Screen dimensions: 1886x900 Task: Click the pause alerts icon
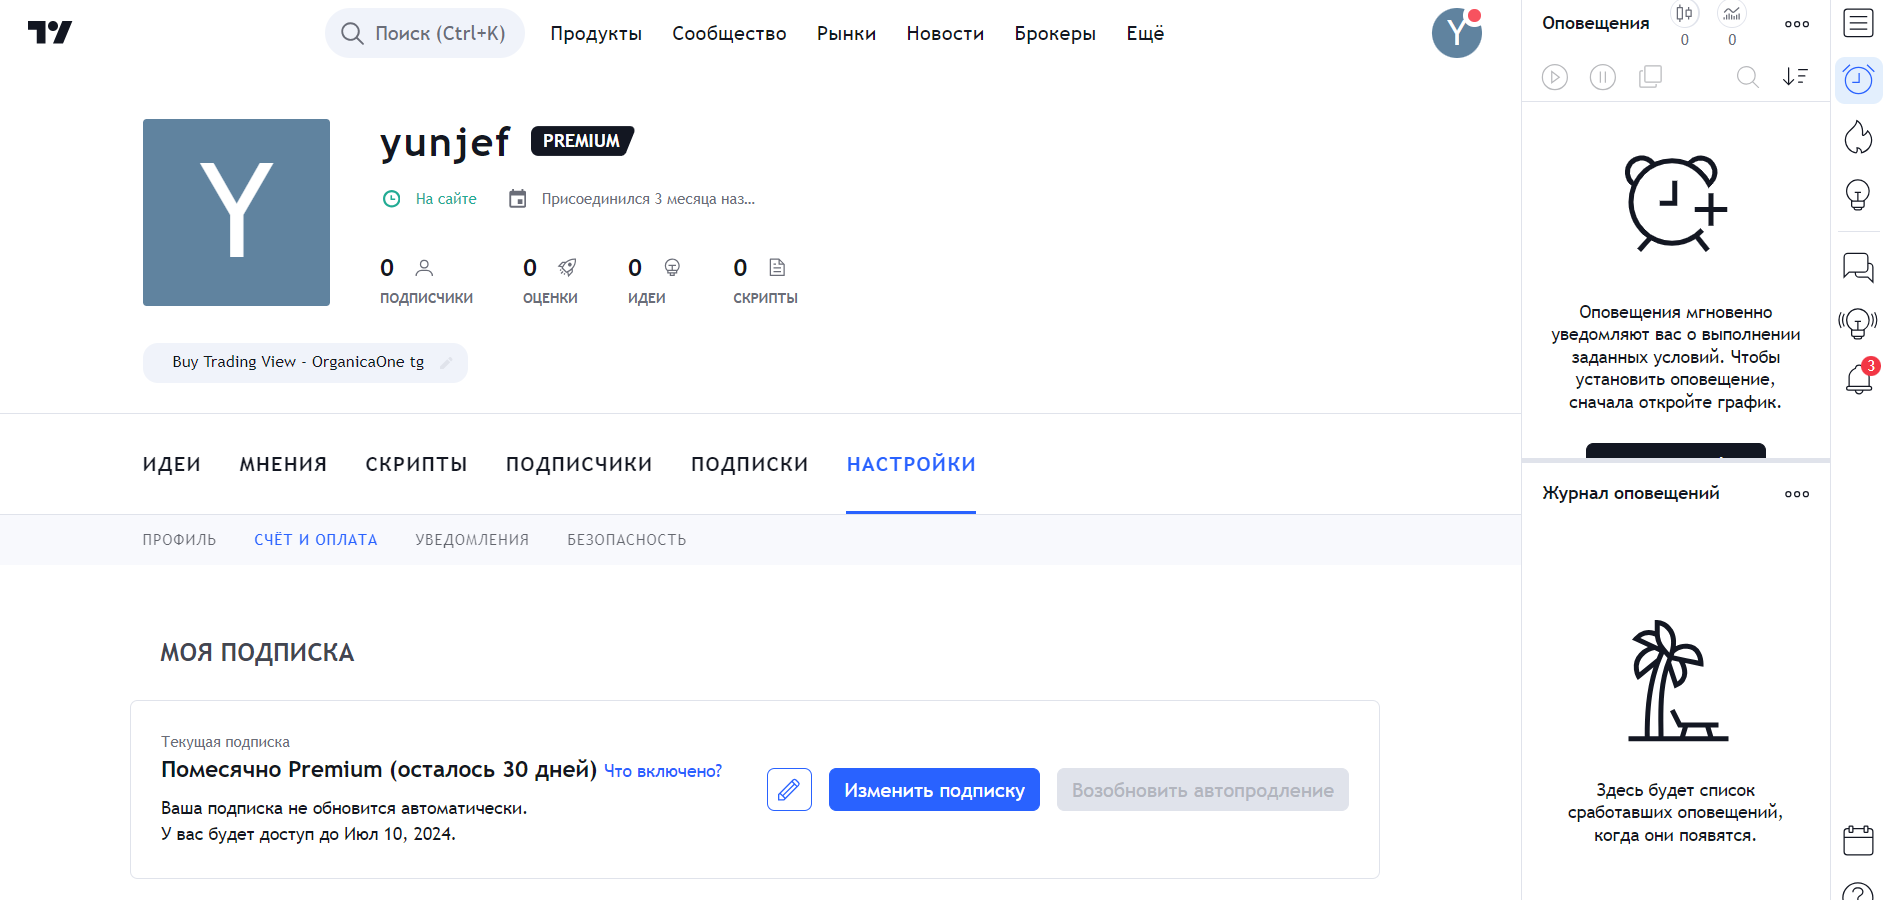pos(1602,77)
